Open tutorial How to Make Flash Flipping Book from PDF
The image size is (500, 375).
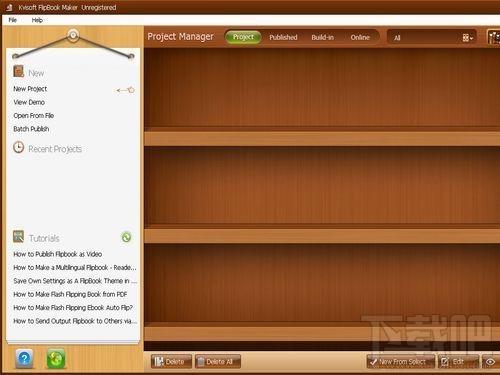point(70,294)
